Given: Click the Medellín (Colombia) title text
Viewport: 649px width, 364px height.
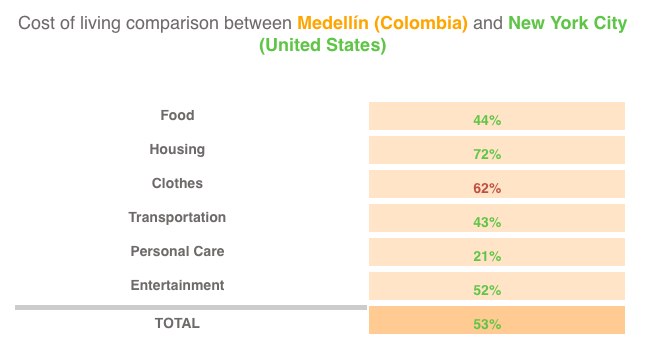Looking at the screenshot, I should coord(382,23).
